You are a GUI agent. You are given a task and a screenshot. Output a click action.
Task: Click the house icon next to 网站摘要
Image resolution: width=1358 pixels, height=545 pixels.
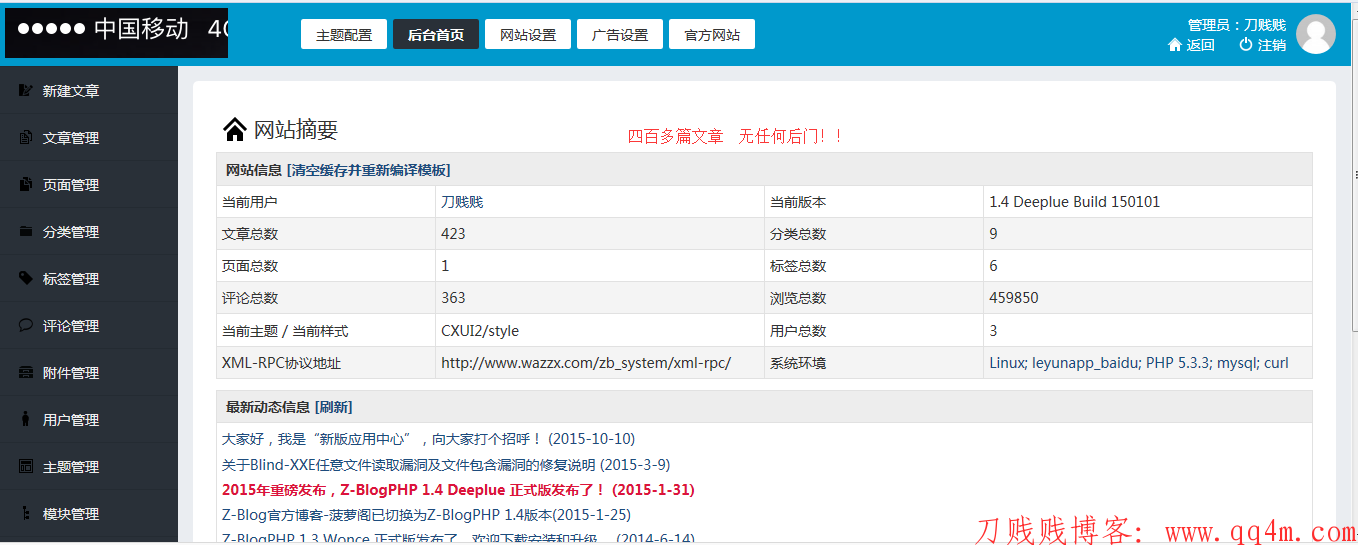pyautogui.click(x=235, y=129)
